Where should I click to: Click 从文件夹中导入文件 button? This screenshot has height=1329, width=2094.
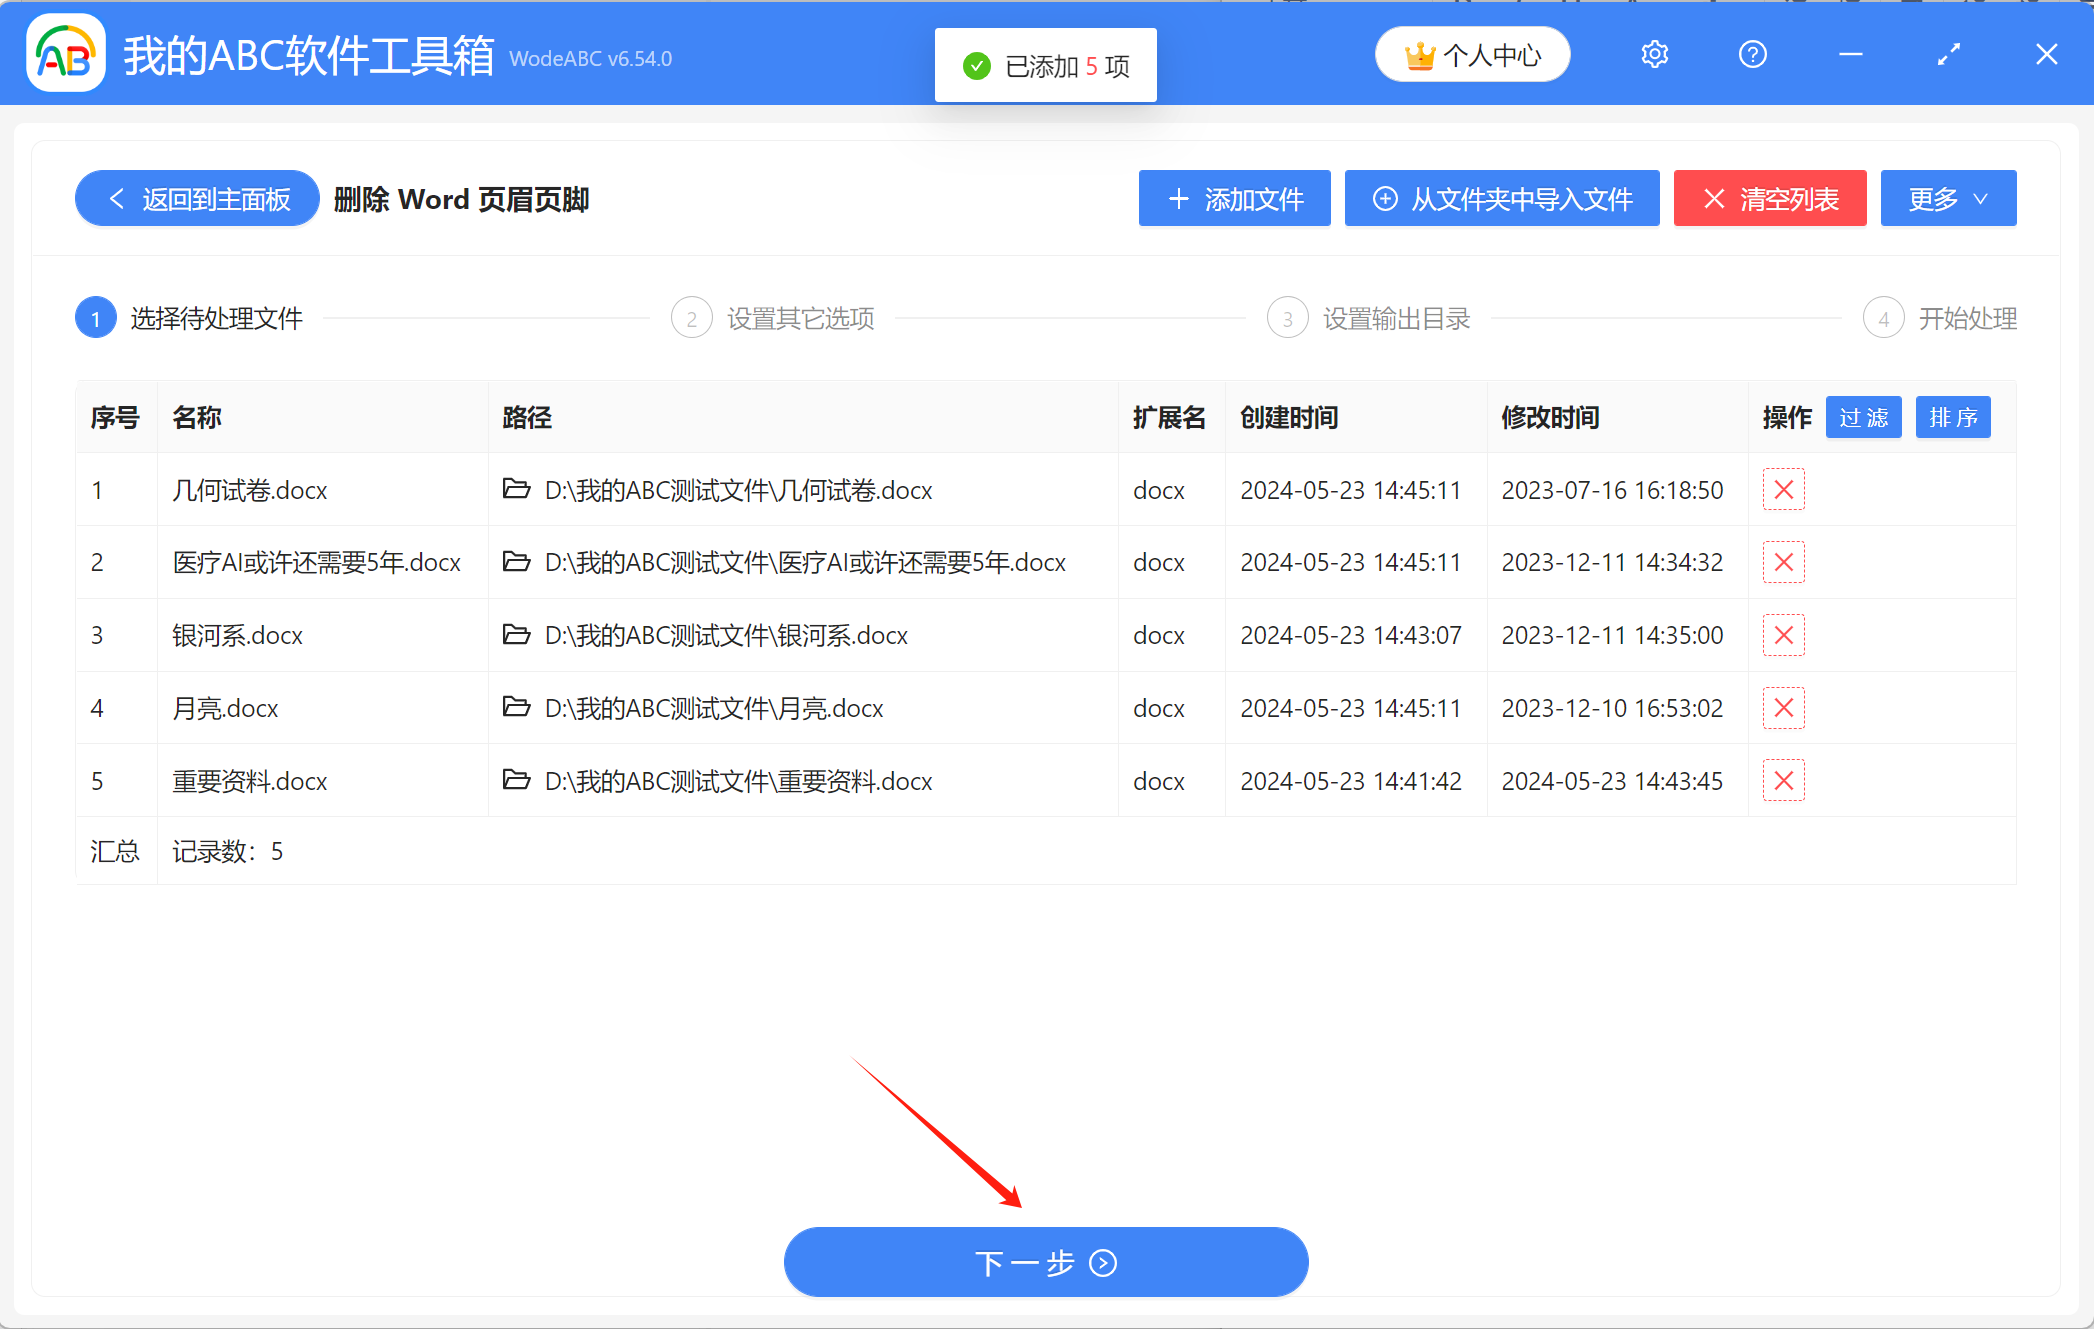tap(1501, 199)
